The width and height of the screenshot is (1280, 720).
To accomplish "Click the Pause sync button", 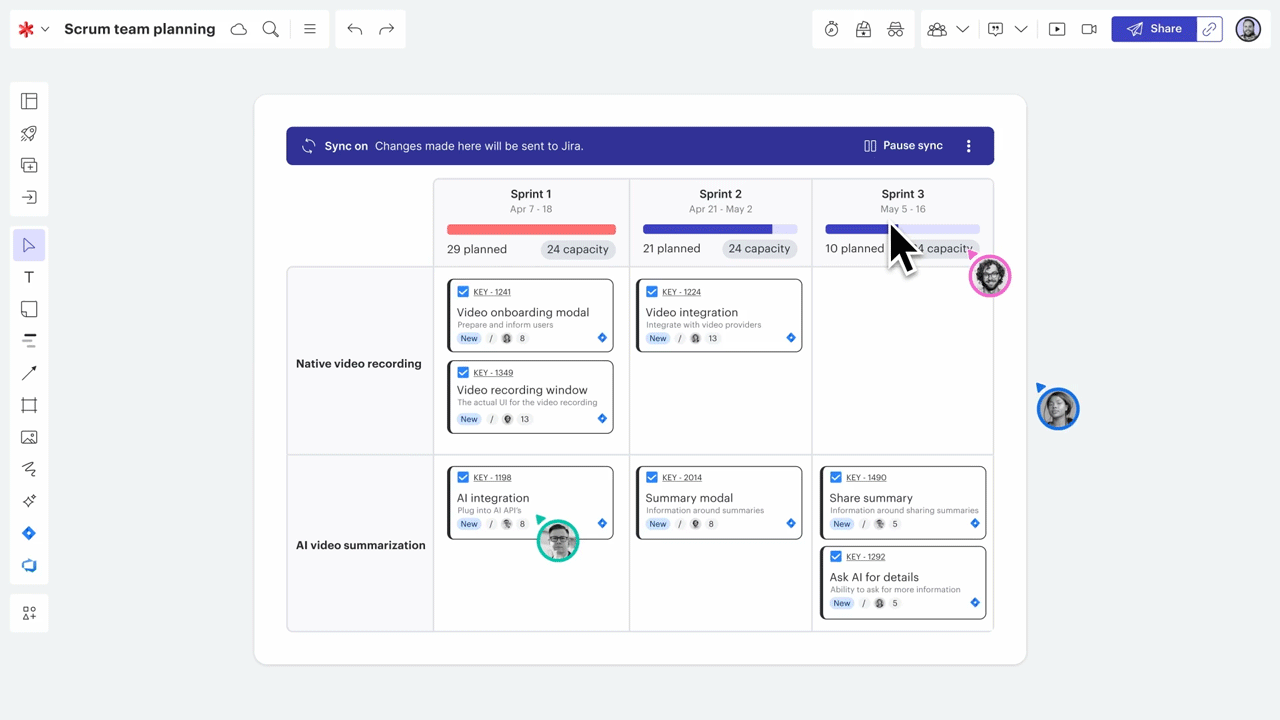I will 901,145.
